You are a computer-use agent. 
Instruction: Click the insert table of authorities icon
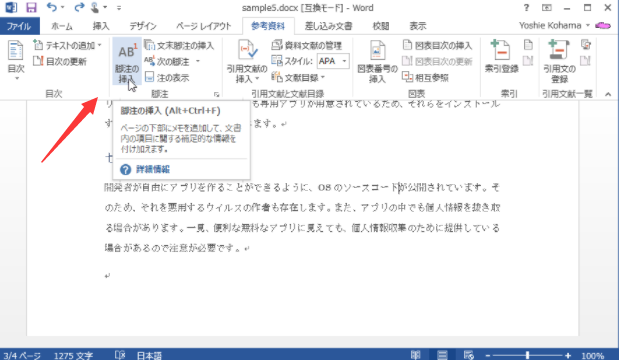tap(586, 45)
